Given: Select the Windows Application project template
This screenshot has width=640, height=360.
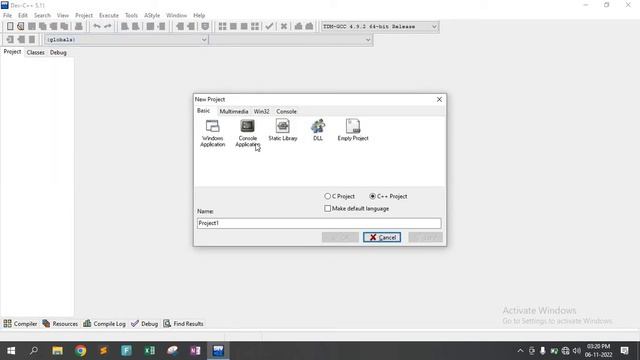Looking at the screenshot, I should [212, 133].
